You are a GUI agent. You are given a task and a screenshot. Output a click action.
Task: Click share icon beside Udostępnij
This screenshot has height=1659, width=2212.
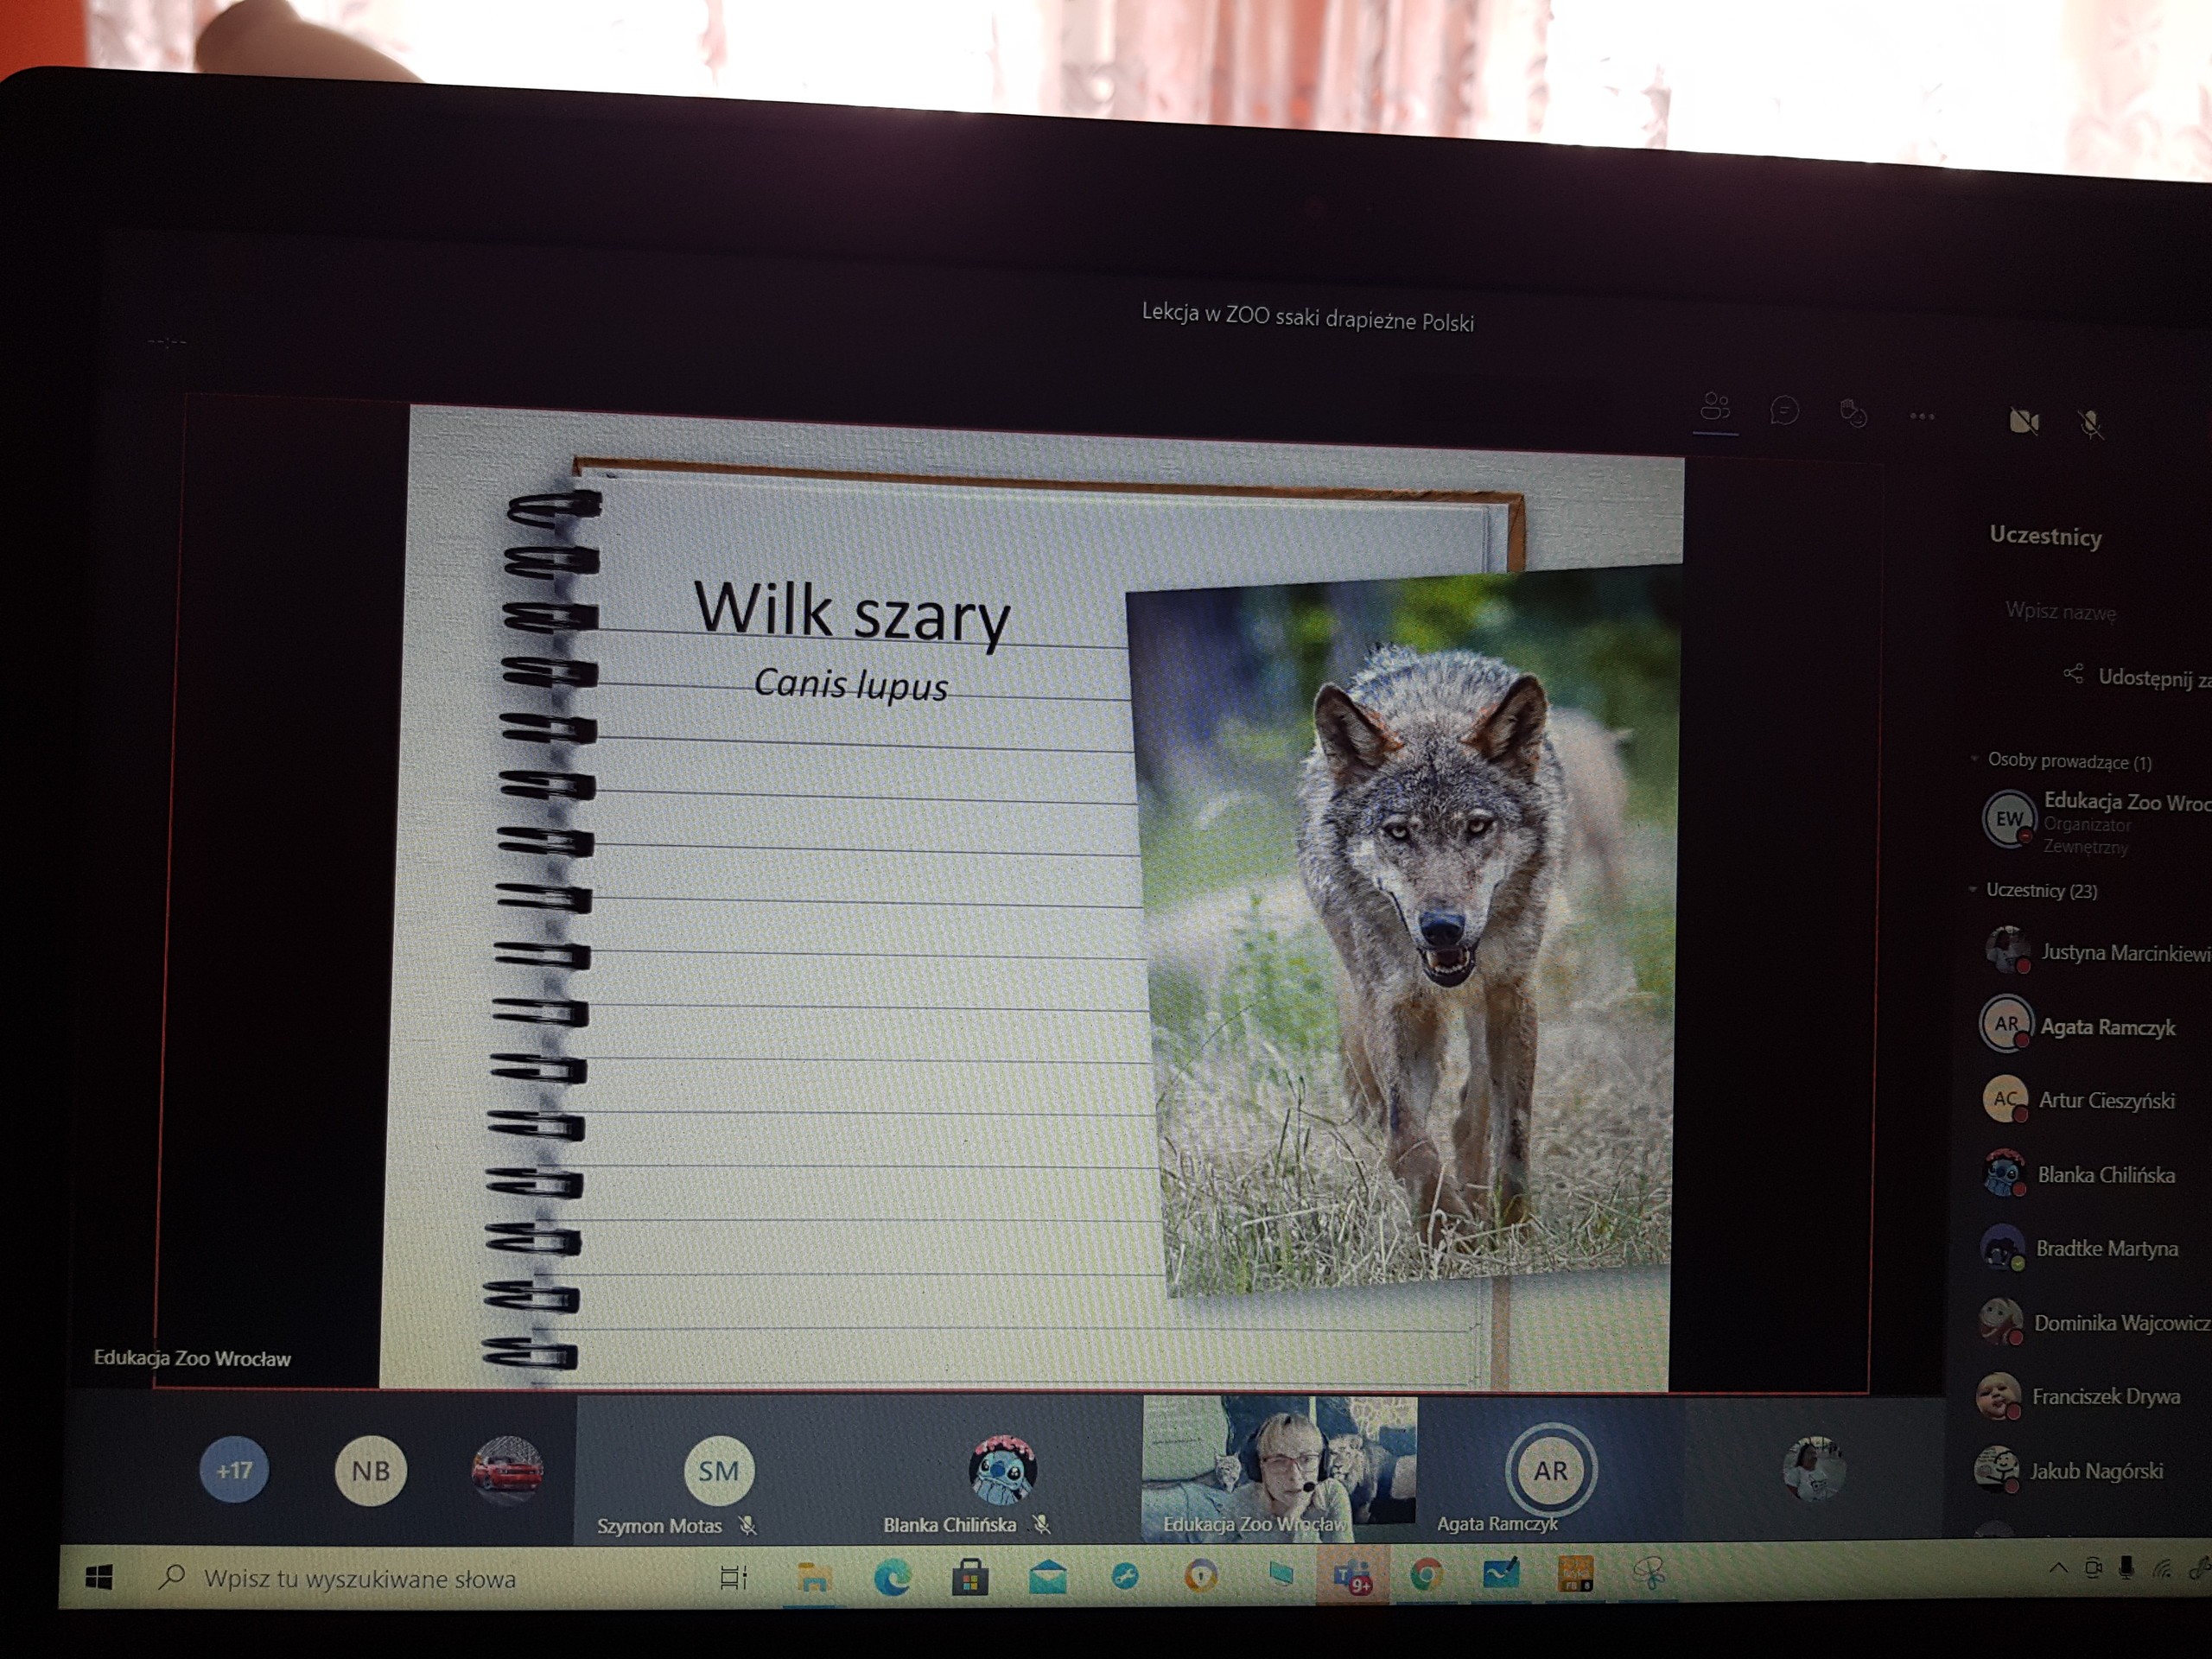click(x=2074, y=675)
